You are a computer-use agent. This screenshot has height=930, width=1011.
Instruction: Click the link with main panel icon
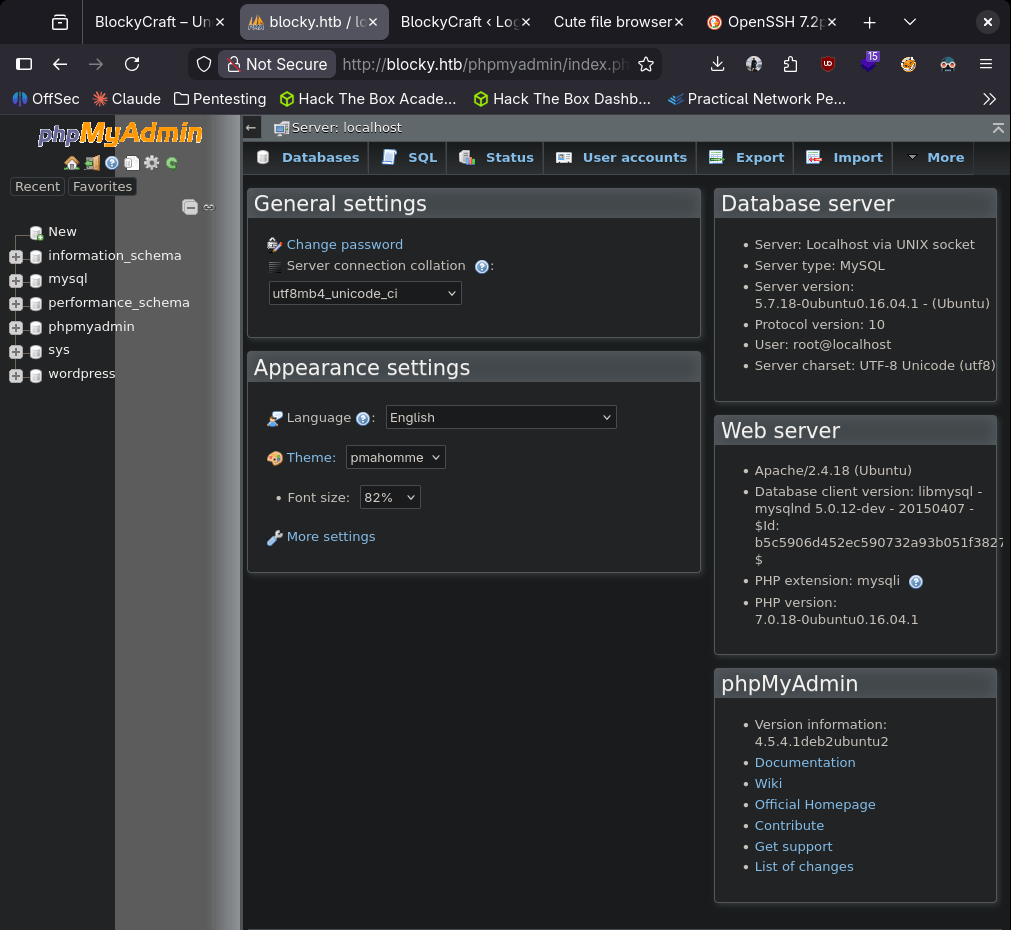coord(209,207)
